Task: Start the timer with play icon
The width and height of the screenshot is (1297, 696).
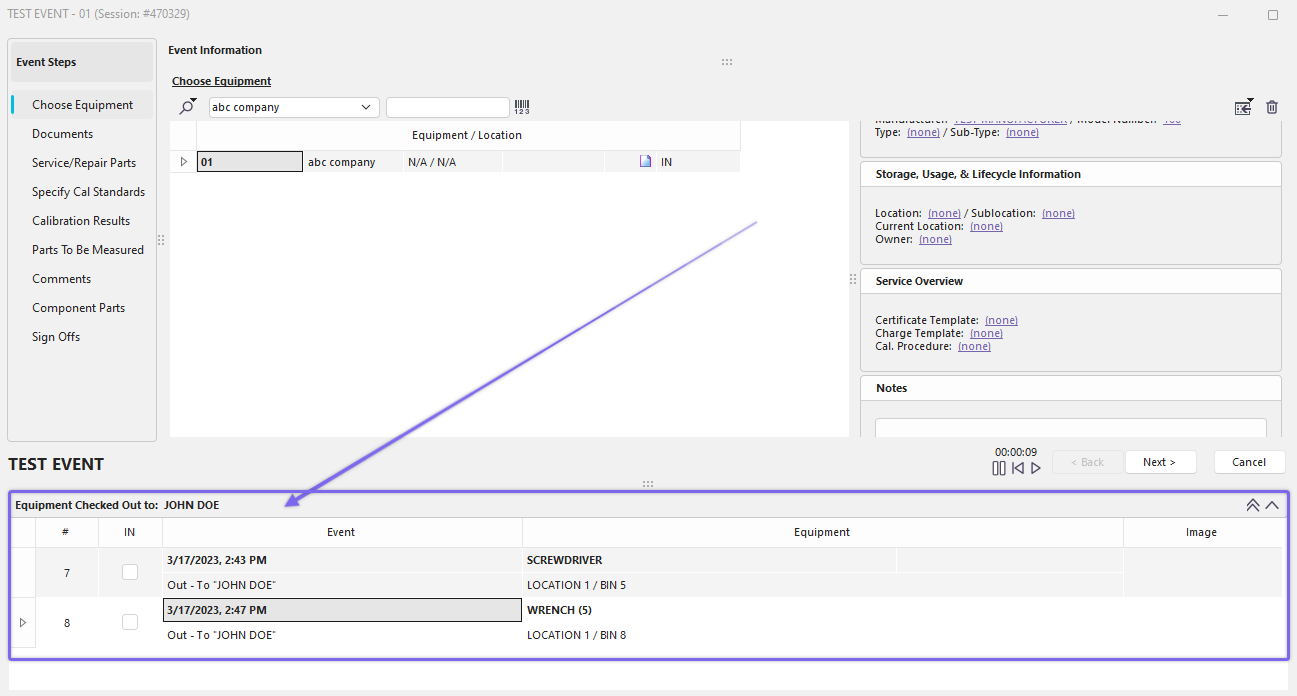Action: tap(1036, 468)
